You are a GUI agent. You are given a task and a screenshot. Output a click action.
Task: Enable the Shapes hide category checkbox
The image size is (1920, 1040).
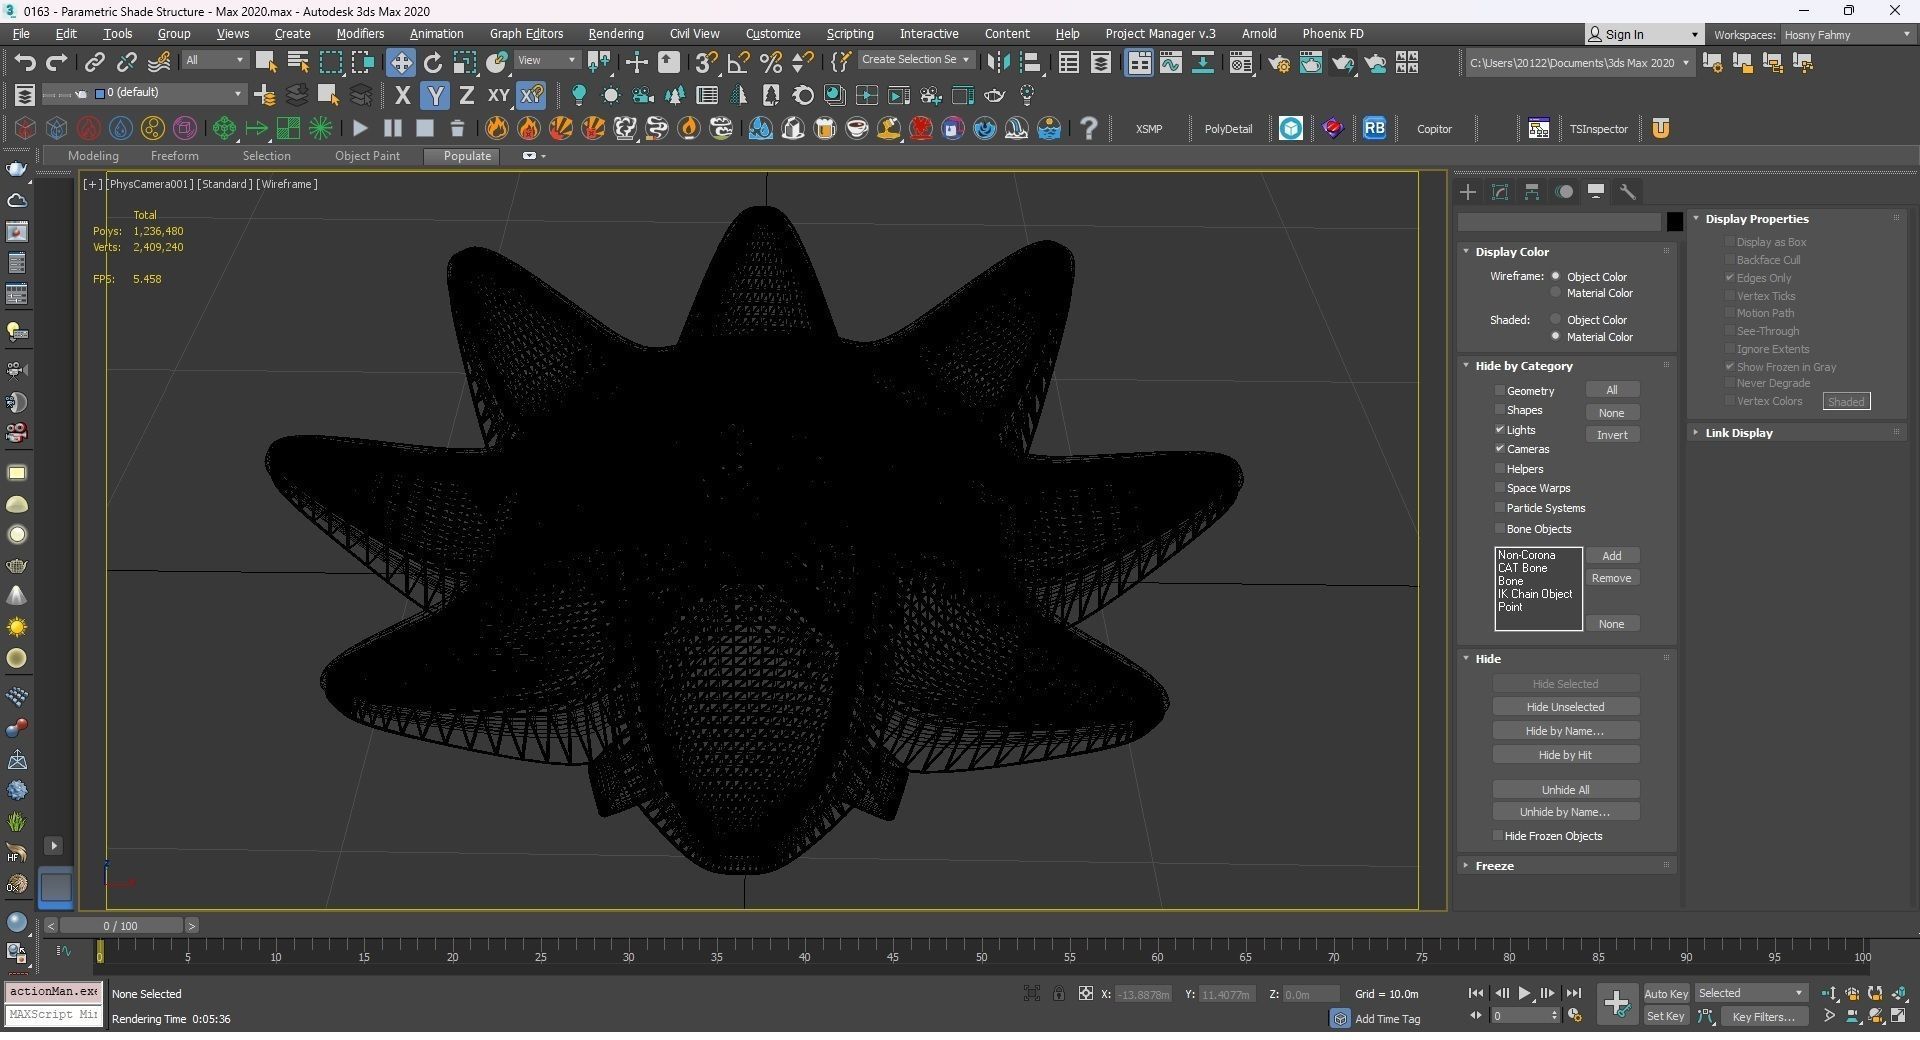[1500, 409]
